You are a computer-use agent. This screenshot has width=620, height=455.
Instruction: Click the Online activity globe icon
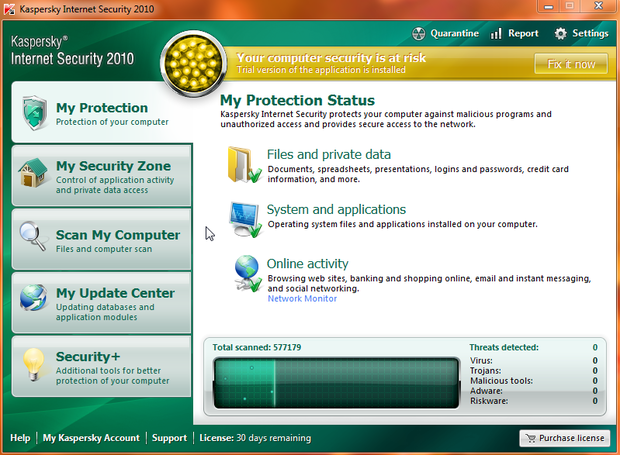[x=248, y=274]
